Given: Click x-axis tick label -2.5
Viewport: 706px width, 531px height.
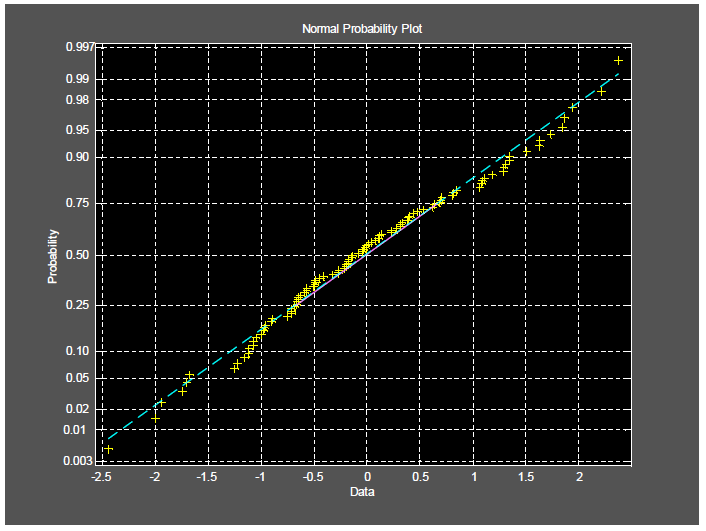Looking at the screenshot, I should coord(101,477).
